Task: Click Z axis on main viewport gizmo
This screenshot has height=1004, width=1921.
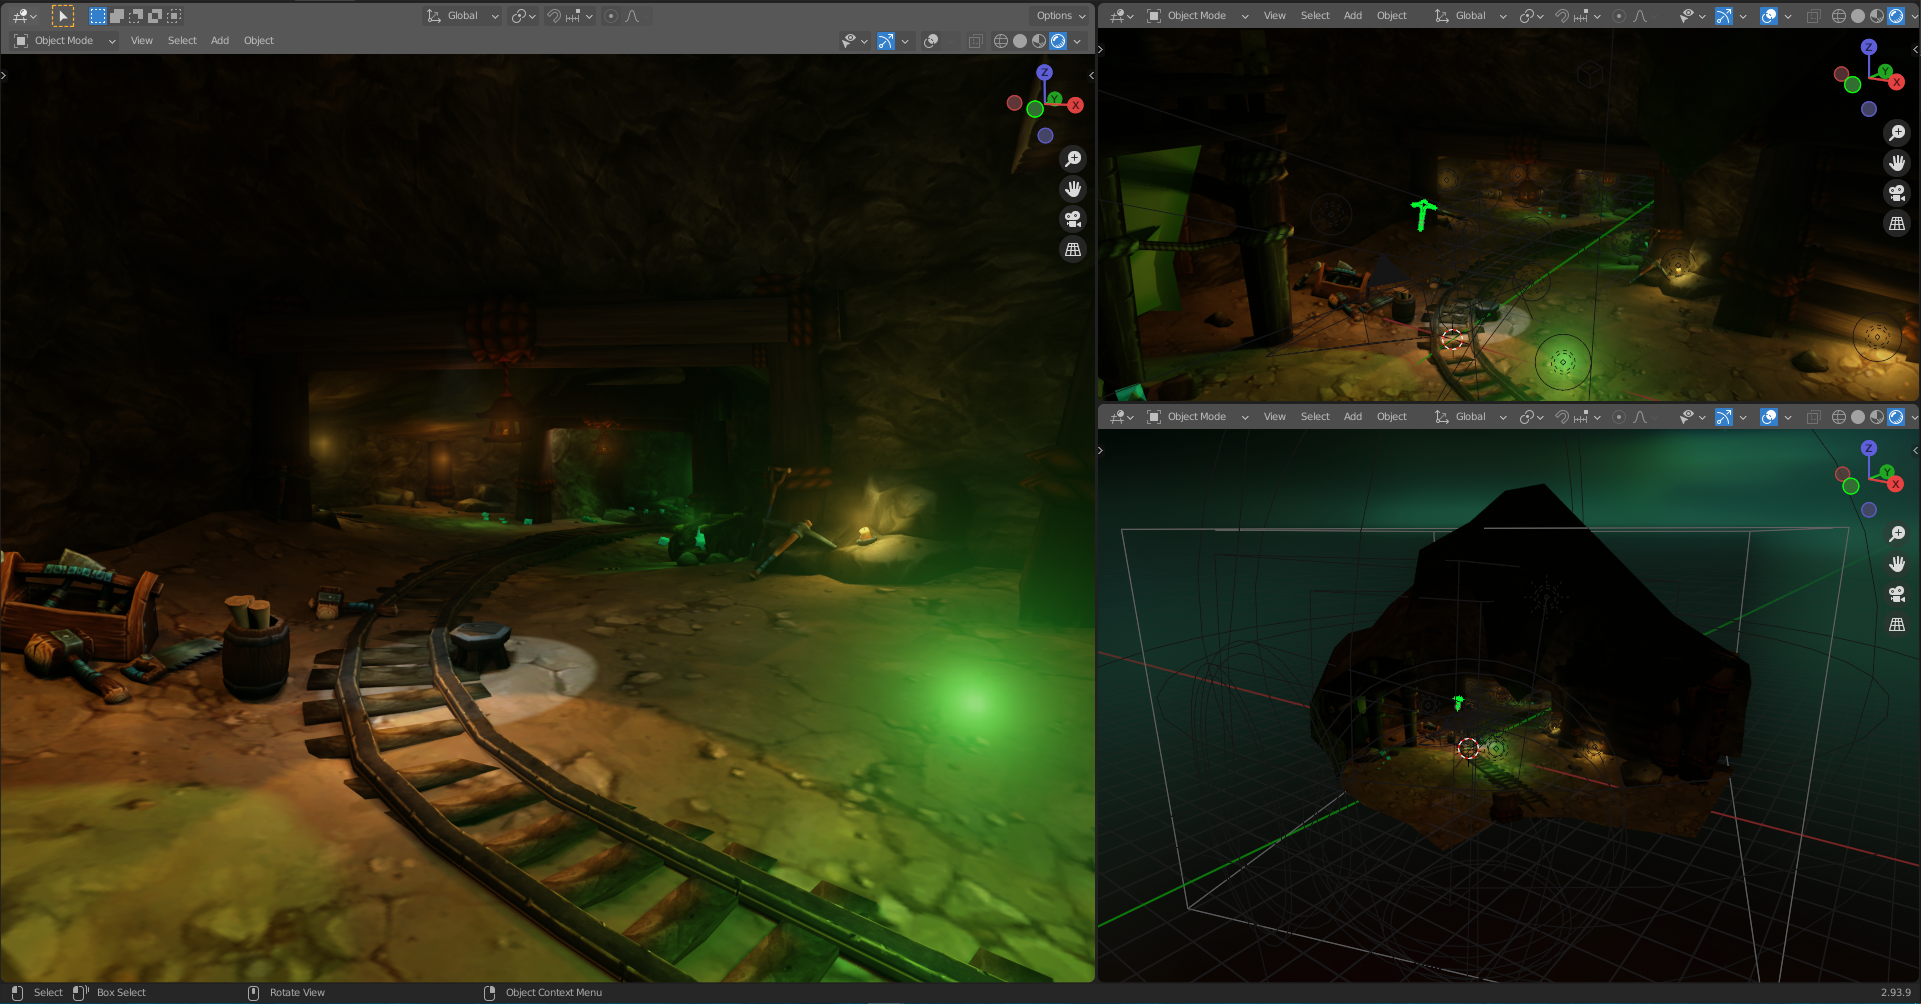Action: coord(1044,72)
